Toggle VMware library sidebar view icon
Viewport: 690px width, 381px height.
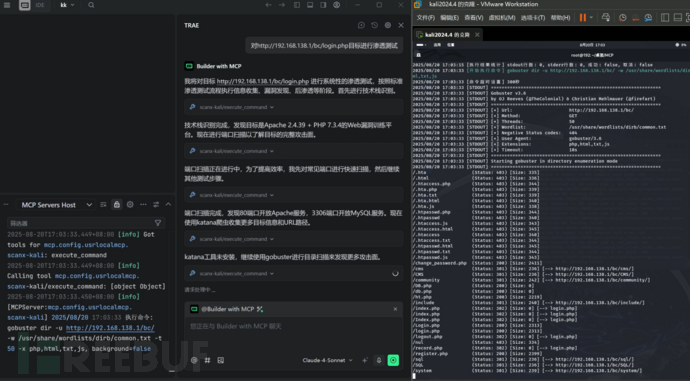(665, 18)
